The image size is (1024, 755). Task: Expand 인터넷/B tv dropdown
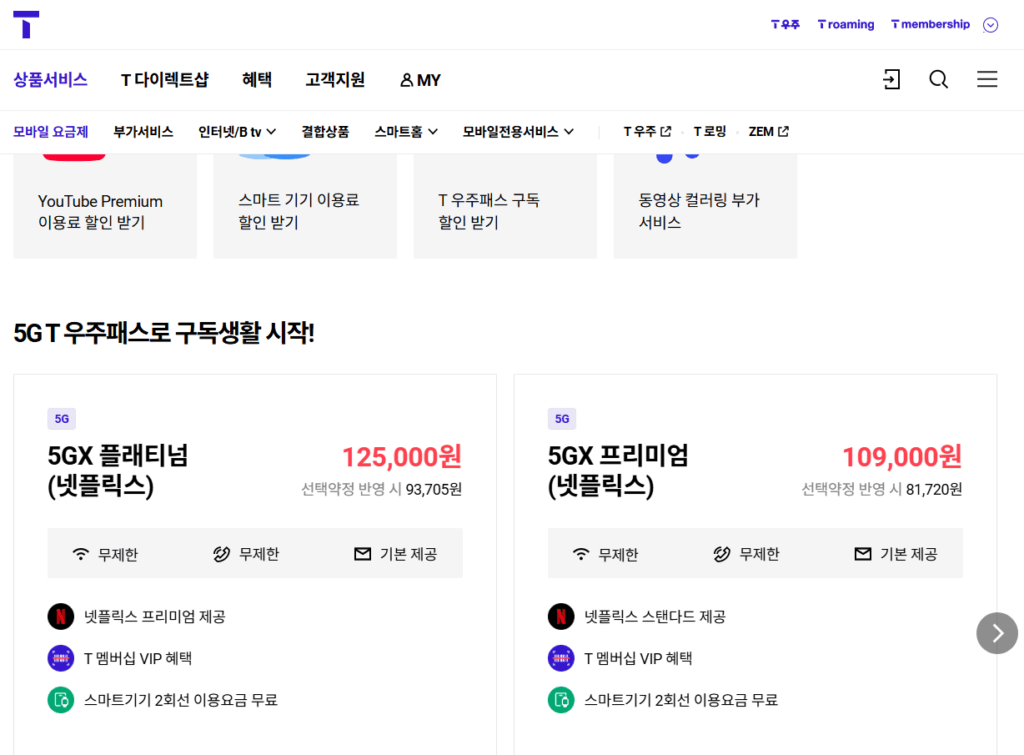pos(237,132)
